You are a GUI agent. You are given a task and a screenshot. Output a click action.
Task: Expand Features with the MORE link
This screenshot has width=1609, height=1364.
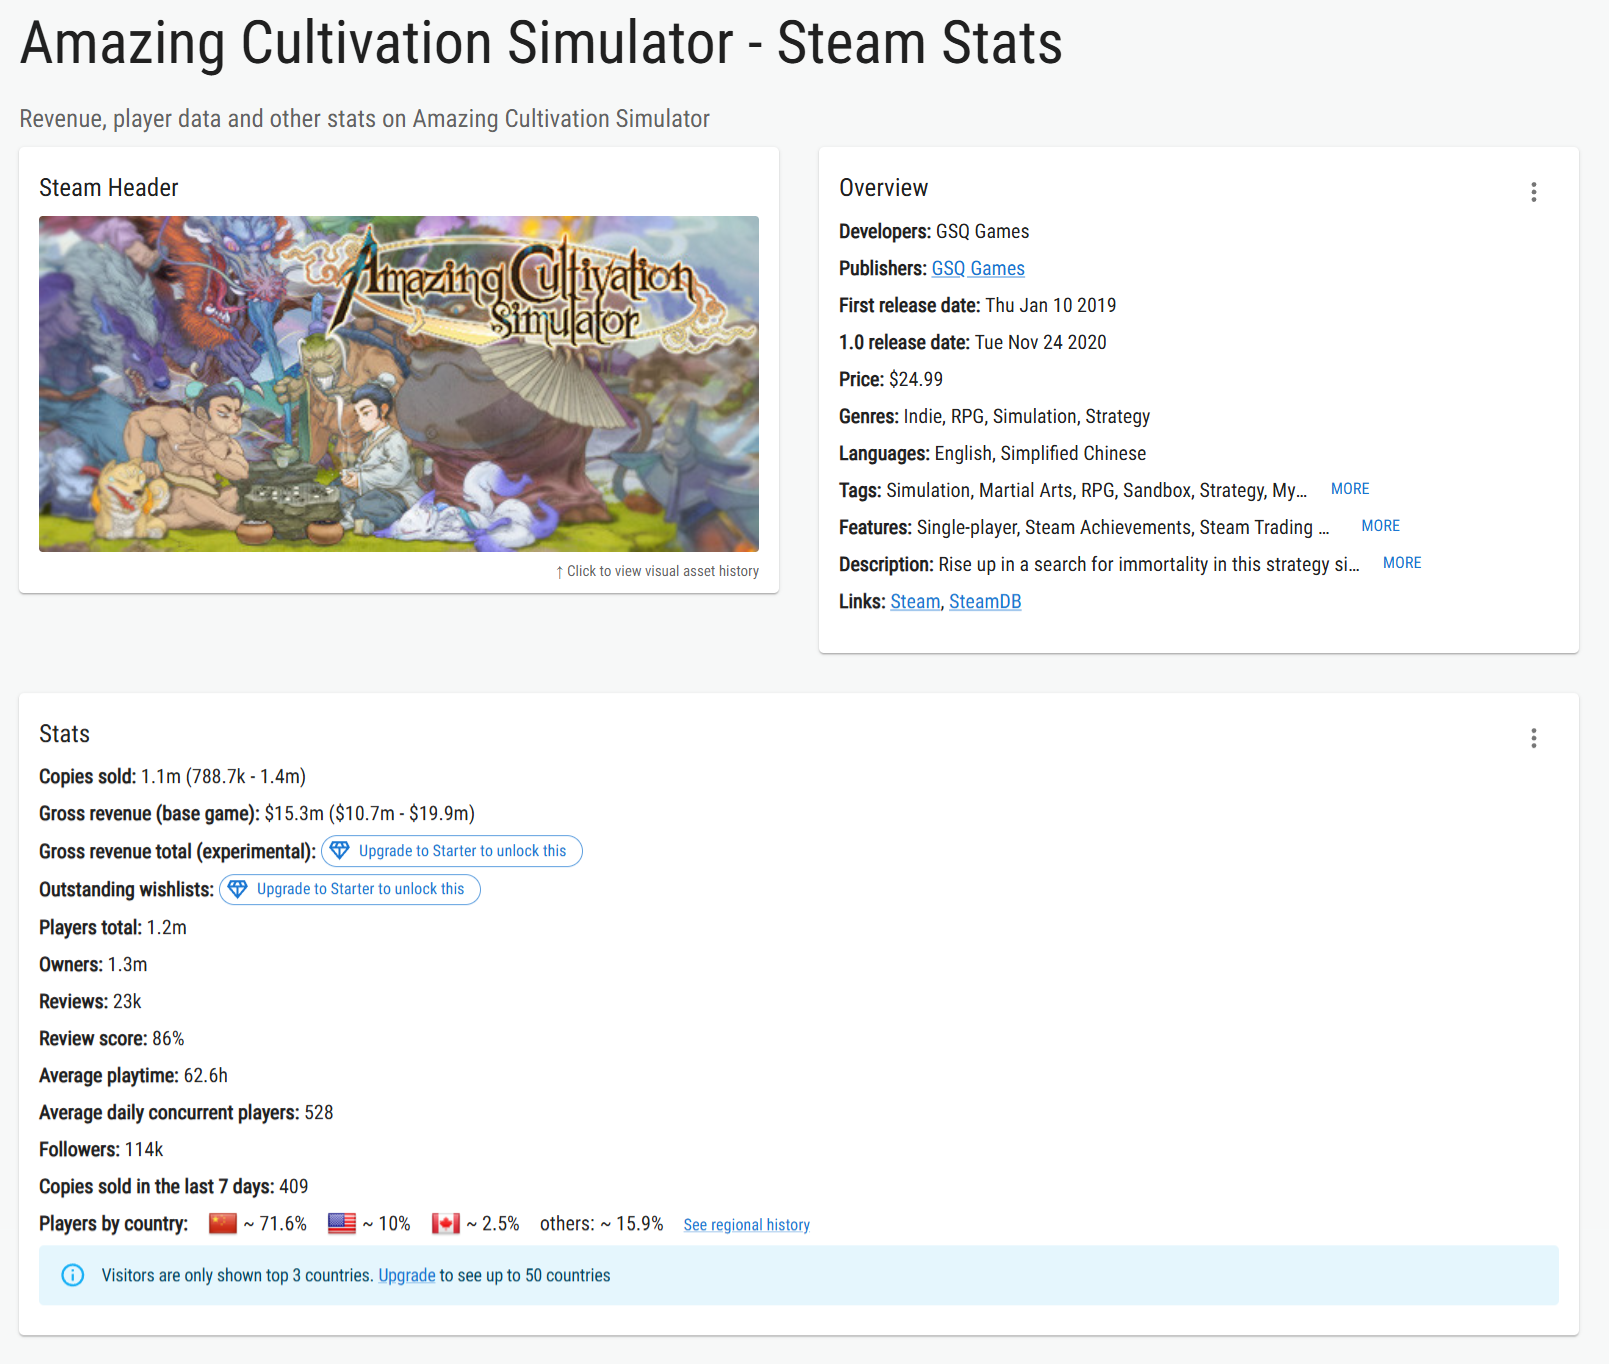[x=1380, y=526]
